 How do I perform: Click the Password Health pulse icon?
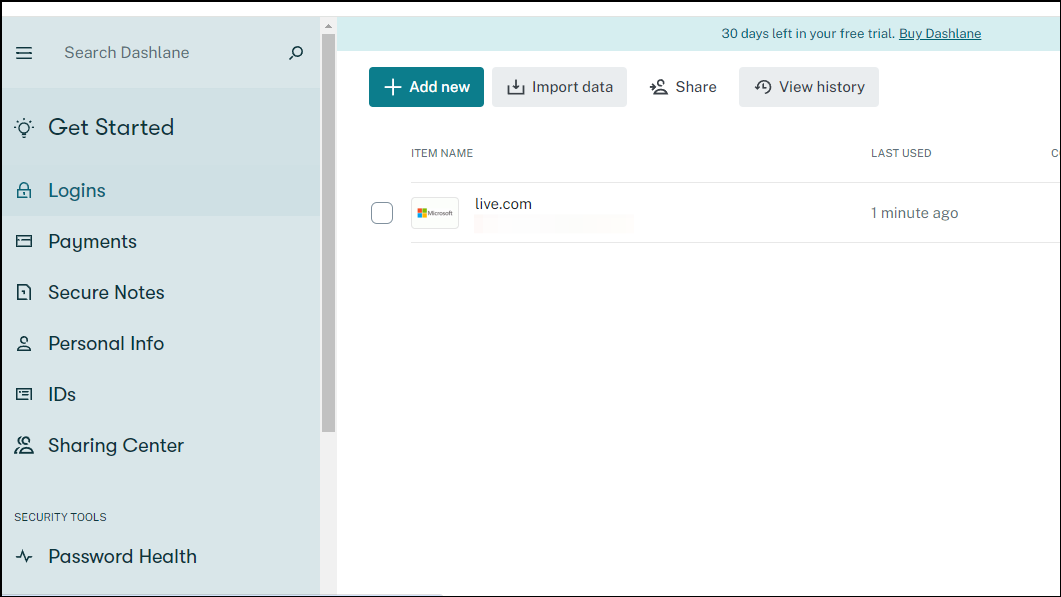(24, 556)
